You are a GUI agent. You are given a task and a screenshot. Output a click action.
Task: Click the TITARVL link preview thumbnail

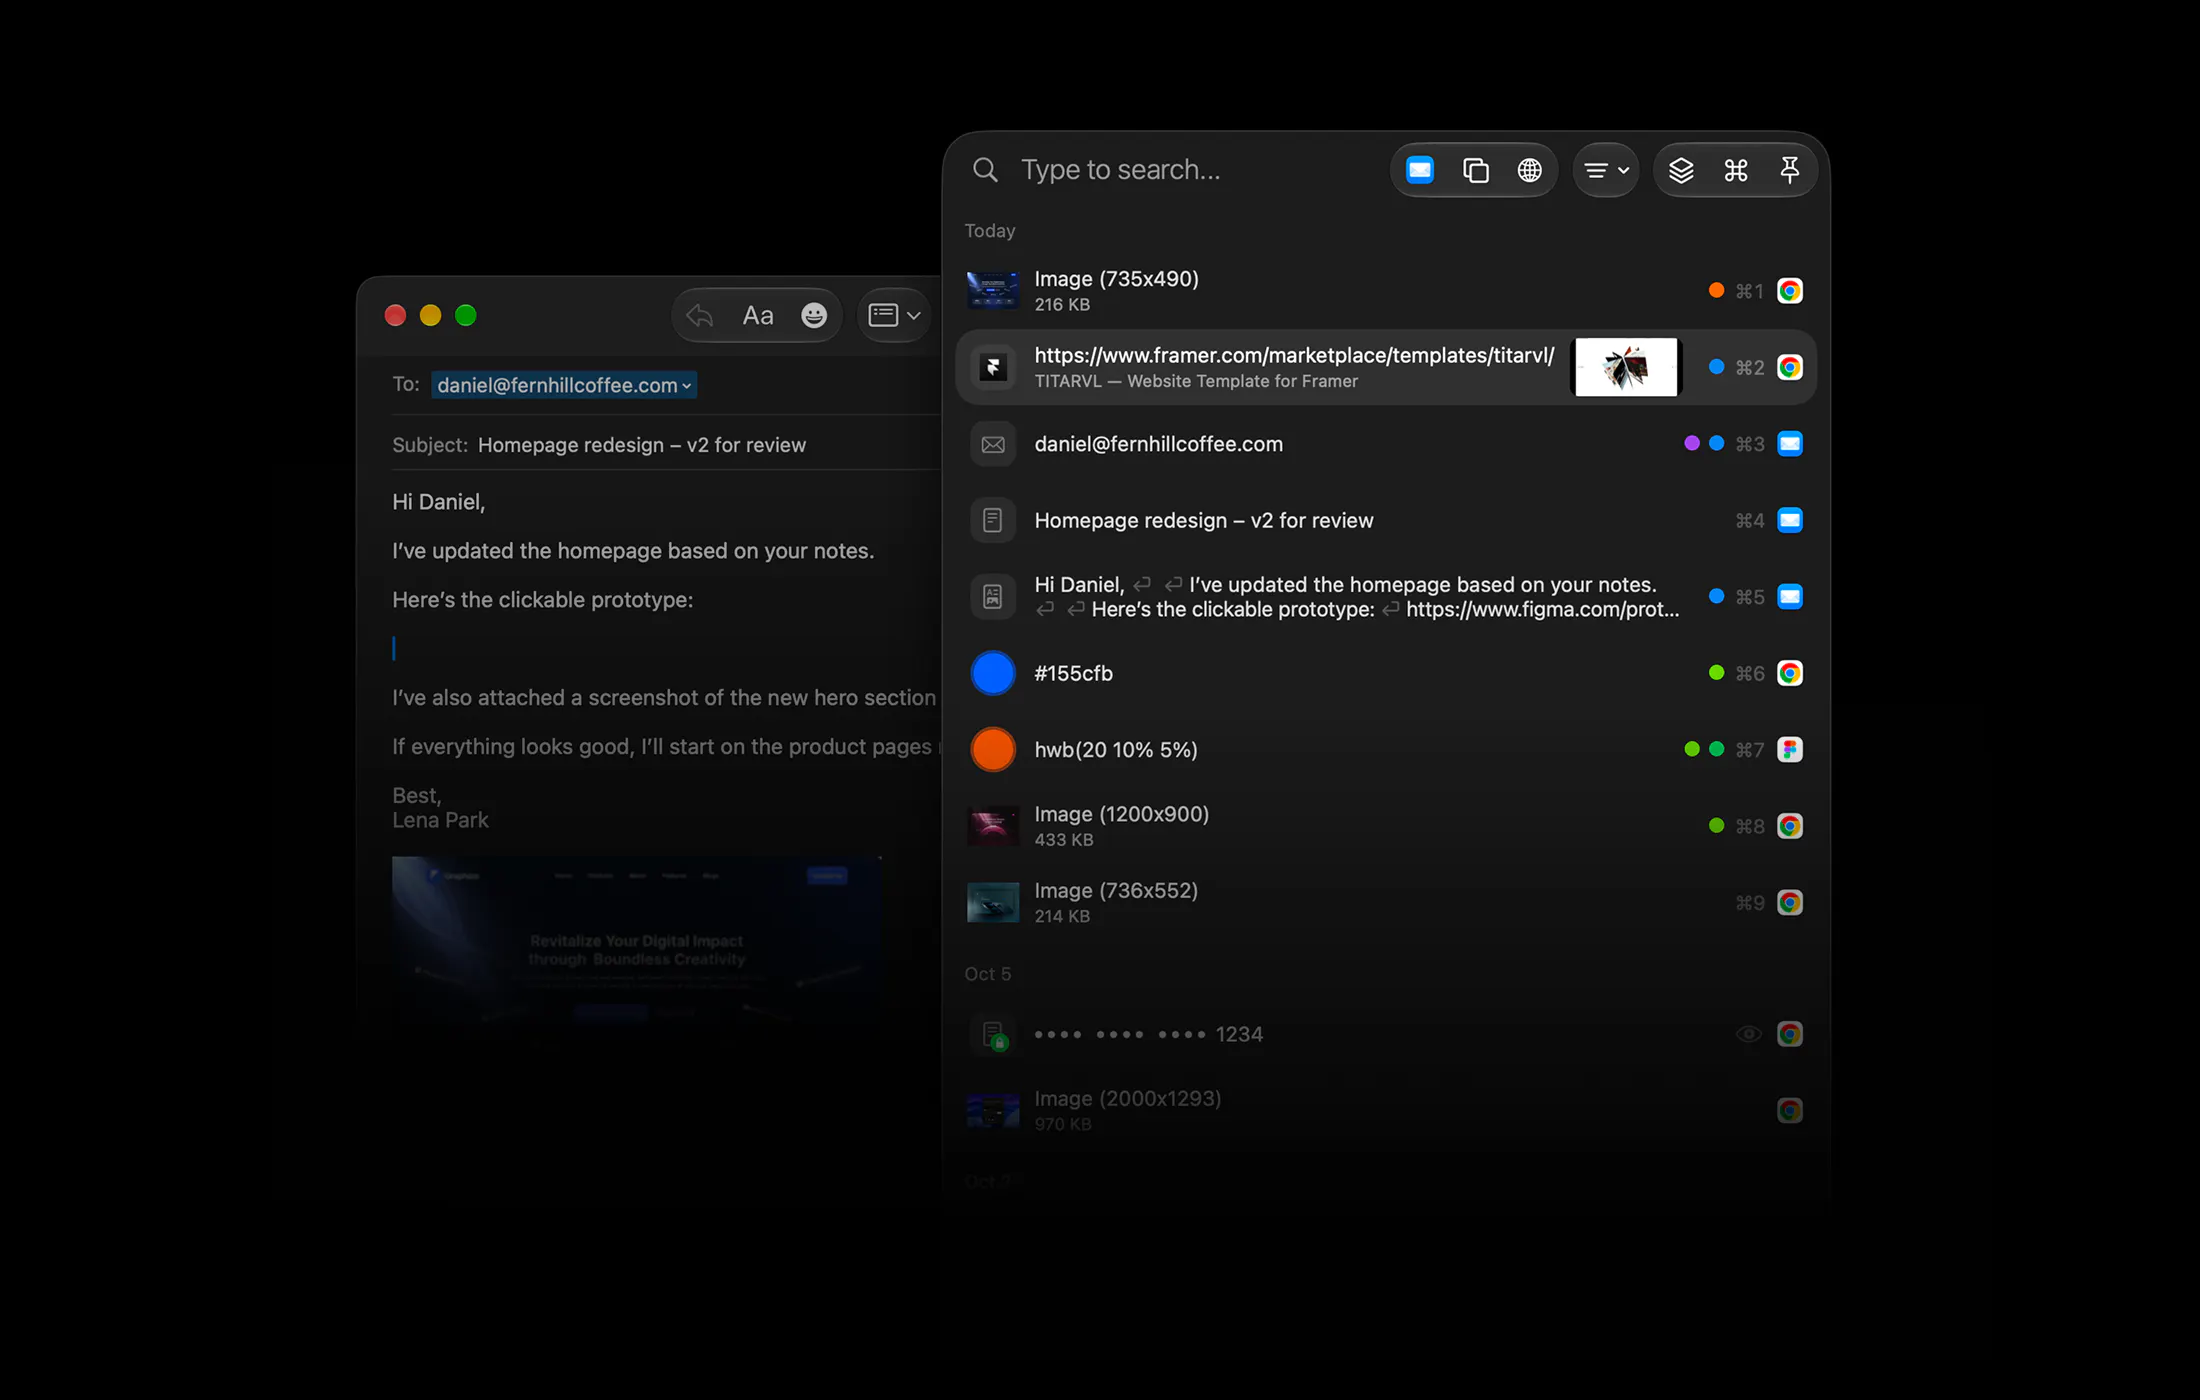click(1626, 367)
